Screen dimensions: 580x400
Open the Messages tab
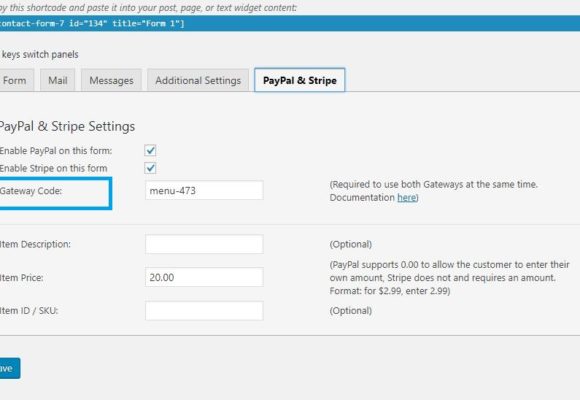pos(111,80)
